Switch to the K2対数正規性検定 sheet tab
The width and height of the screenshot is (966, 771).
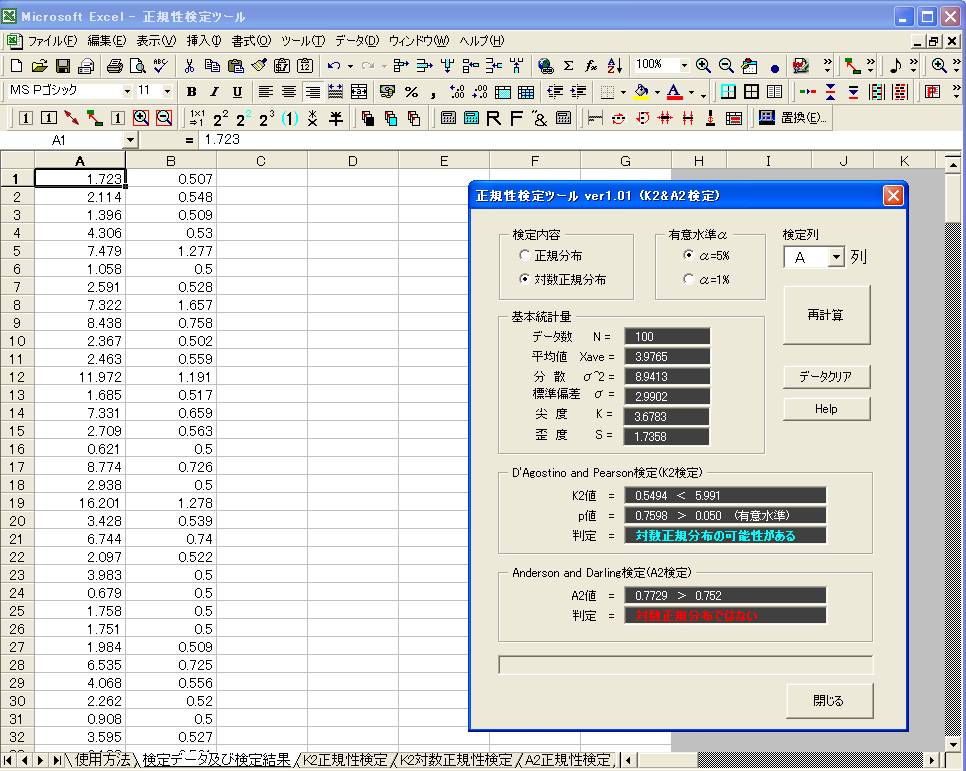(x=456, y=760)
